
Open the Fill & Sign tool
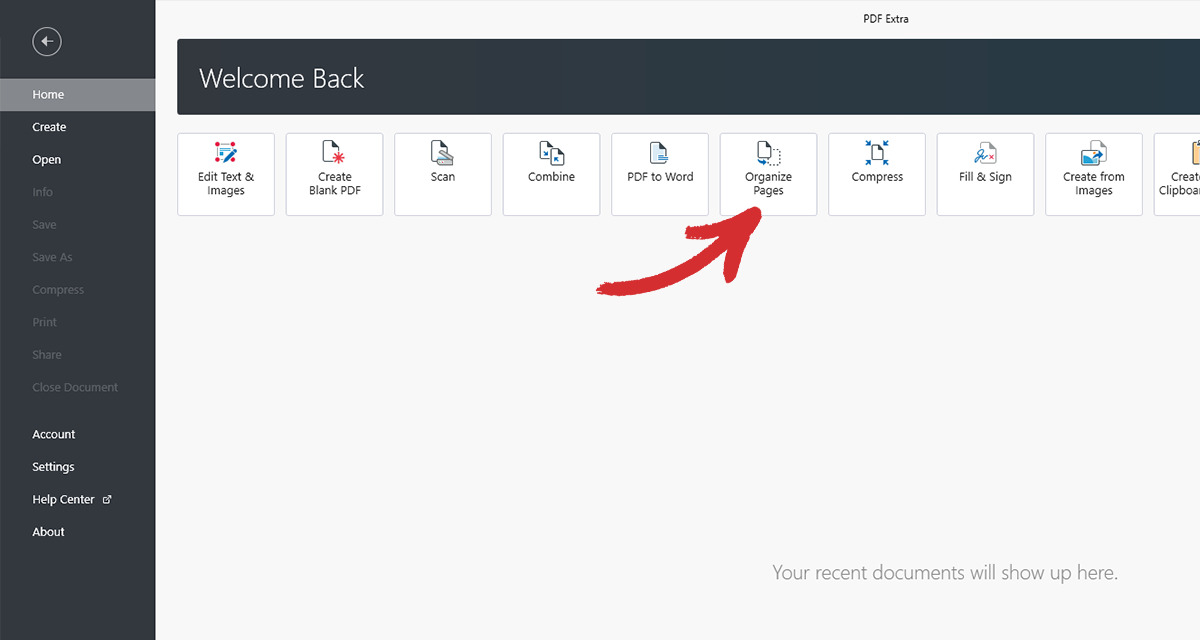point(985,174)
